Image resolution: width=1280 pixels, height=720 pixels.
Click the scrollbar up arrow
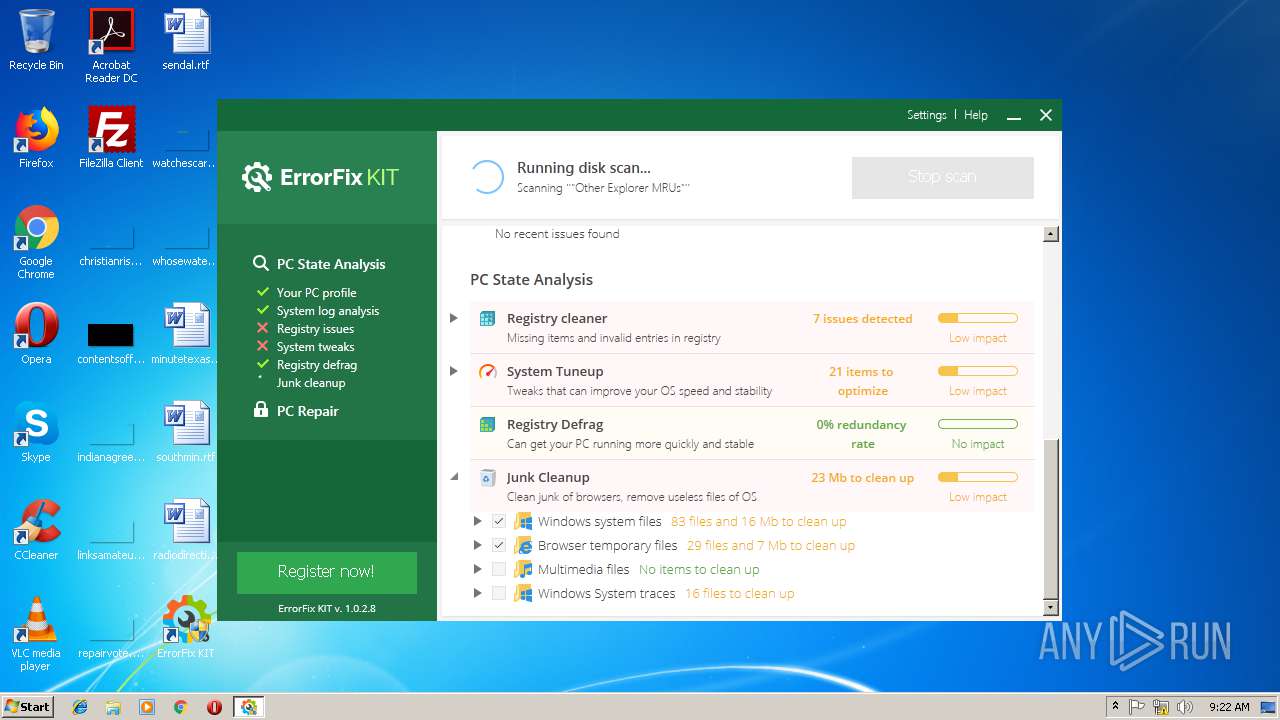coord(1050,234)
